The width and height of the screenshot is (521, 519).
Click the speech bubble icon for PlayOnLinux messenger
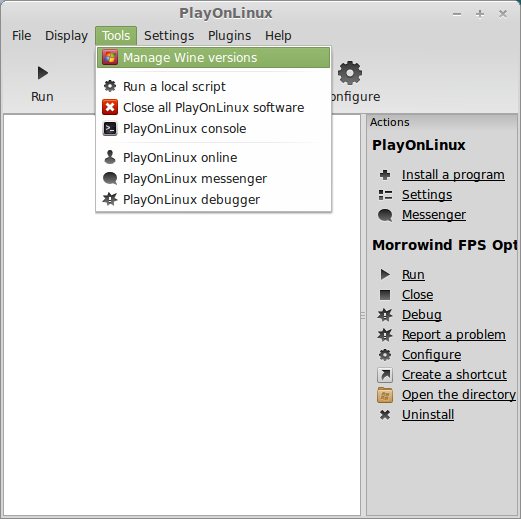point(110,179)
